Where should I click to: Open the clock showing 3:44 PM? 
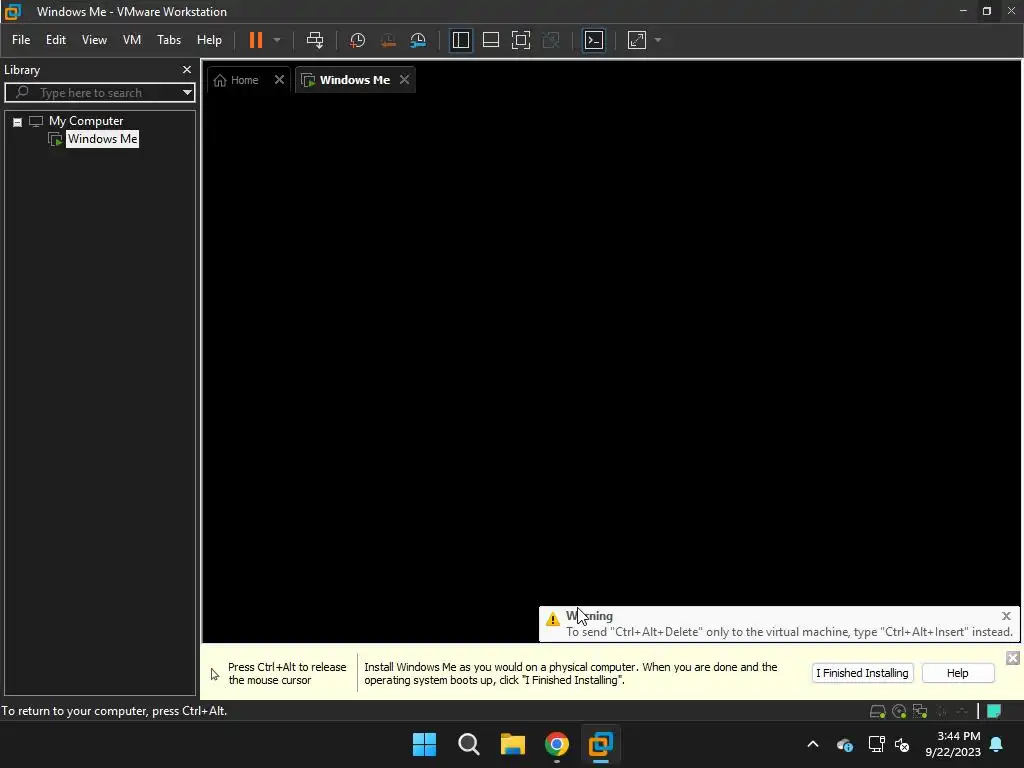[953, 744]
